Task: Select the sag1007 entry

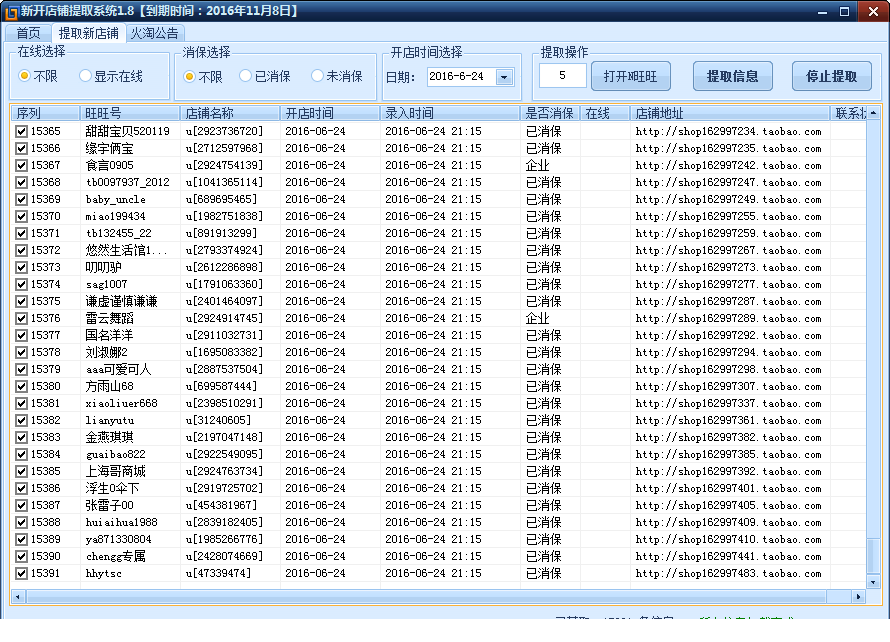Action: [x=106, y=284]
